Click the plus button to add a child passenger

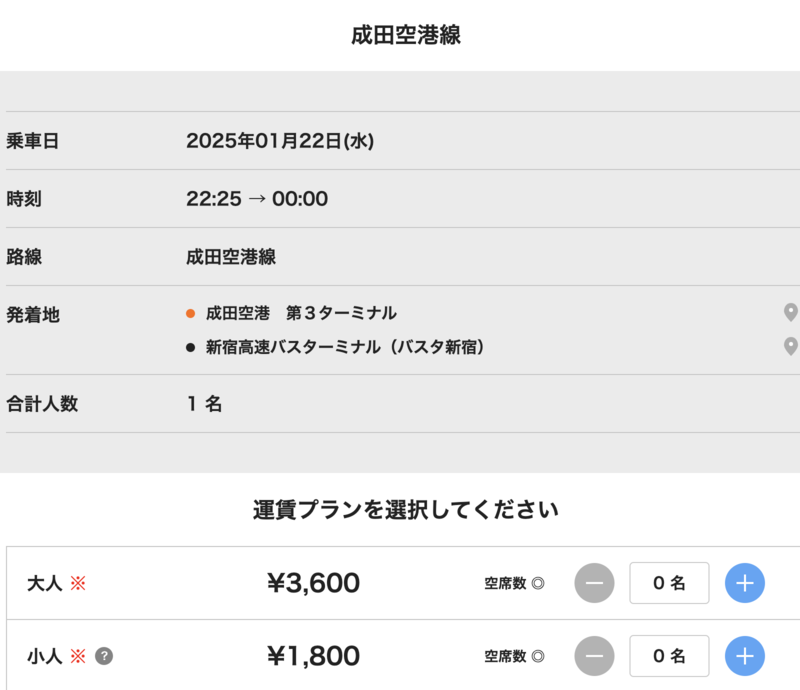[x=744, y=657]
